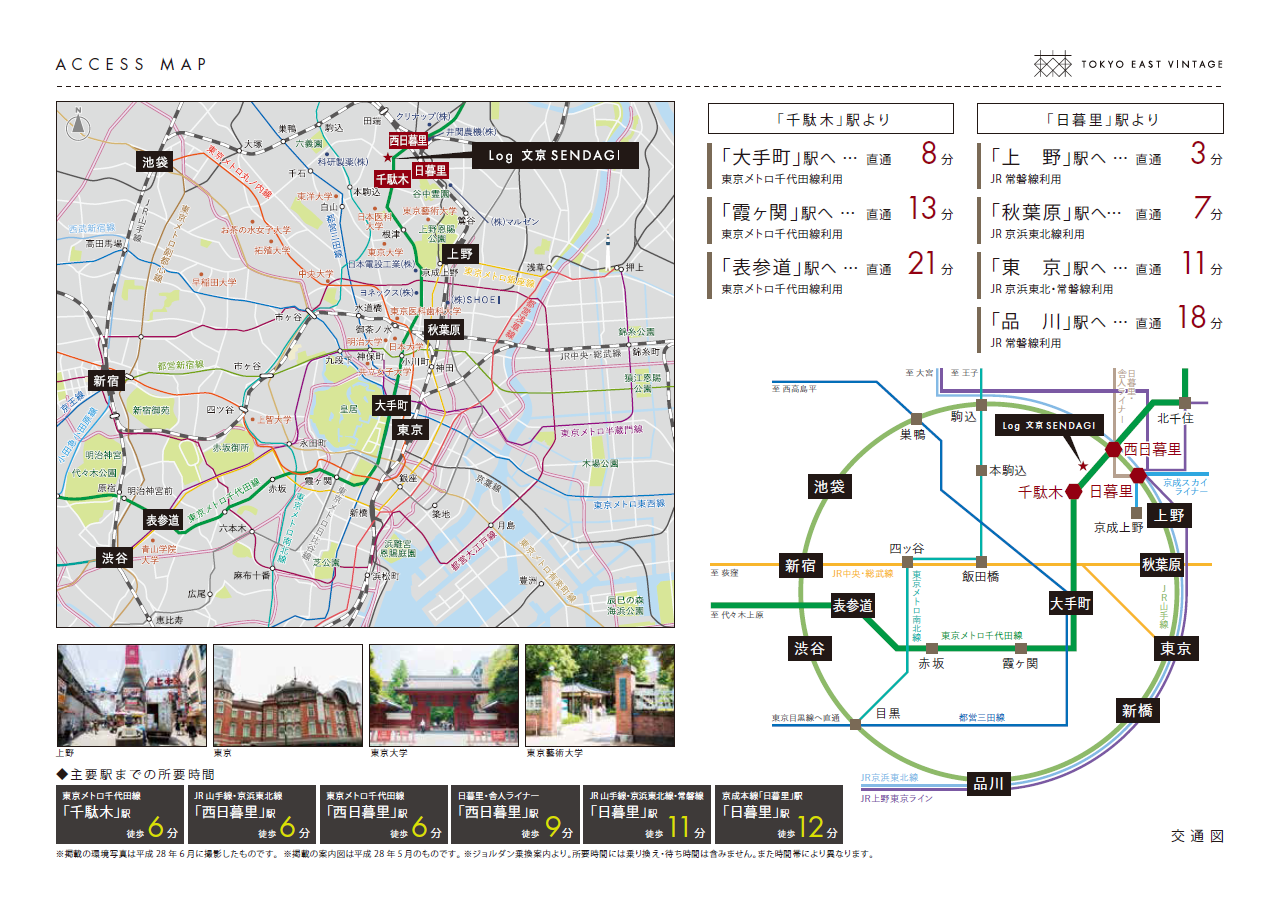Click the 京成本線 日暮里駅 徒歩12分 box
This screenshot has width=1284, height=900.
pos(779,814)
